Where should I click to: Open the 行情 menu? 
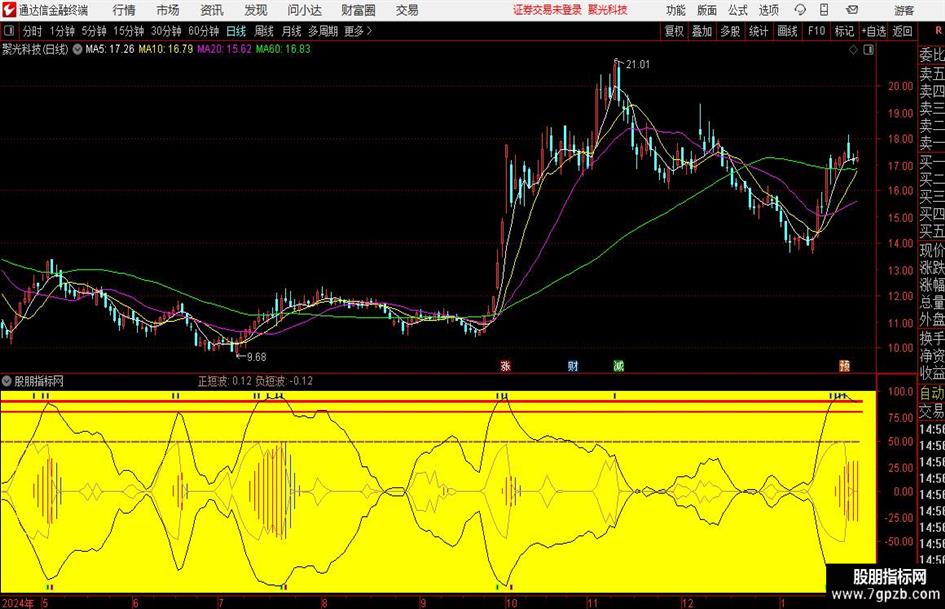pos(124,10)
